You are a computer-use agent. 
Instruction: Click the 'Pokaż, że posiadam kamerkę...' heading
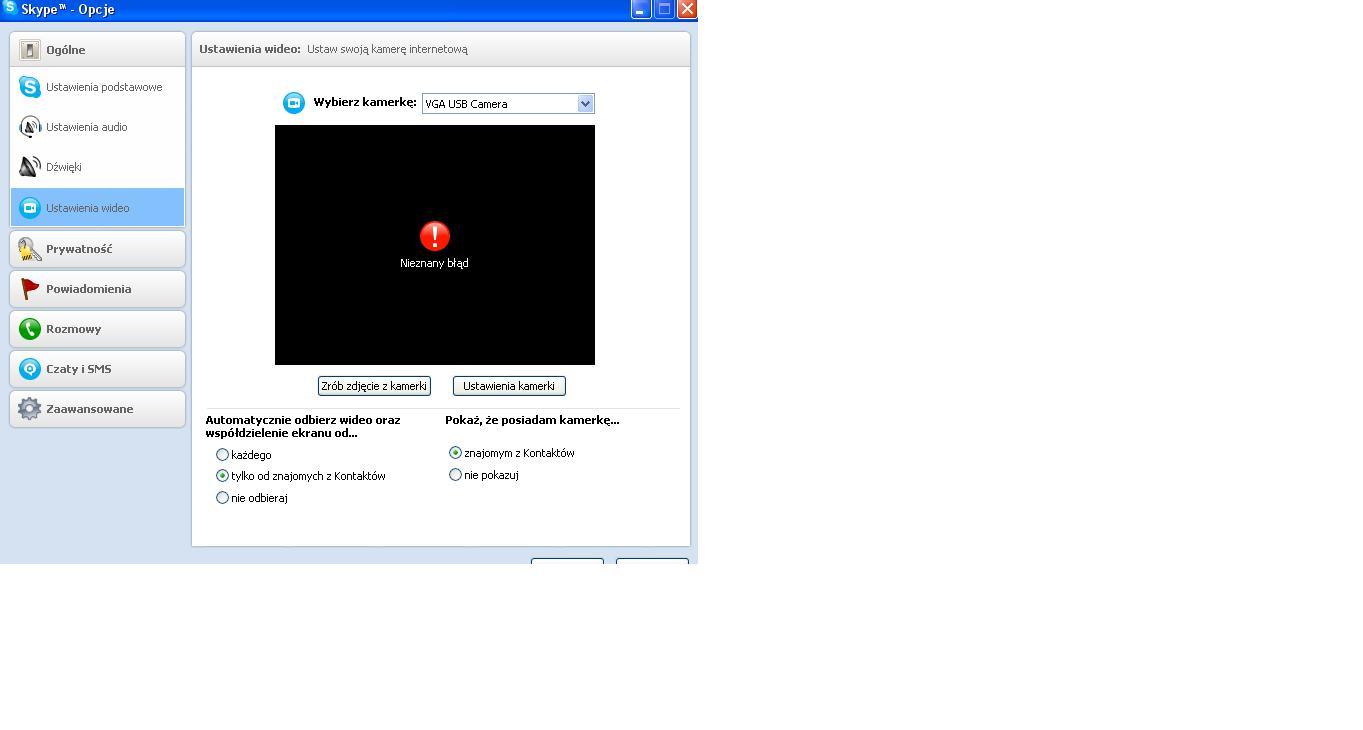(532, 420)
